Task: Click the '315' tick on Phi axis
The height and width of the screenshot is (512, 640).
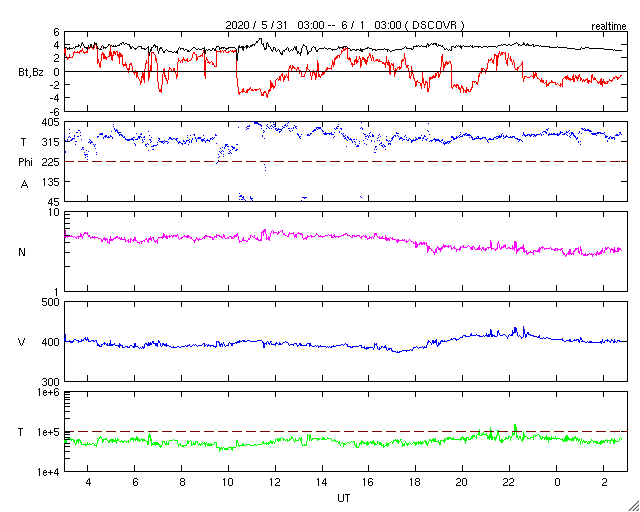Action: coord(51,142)
